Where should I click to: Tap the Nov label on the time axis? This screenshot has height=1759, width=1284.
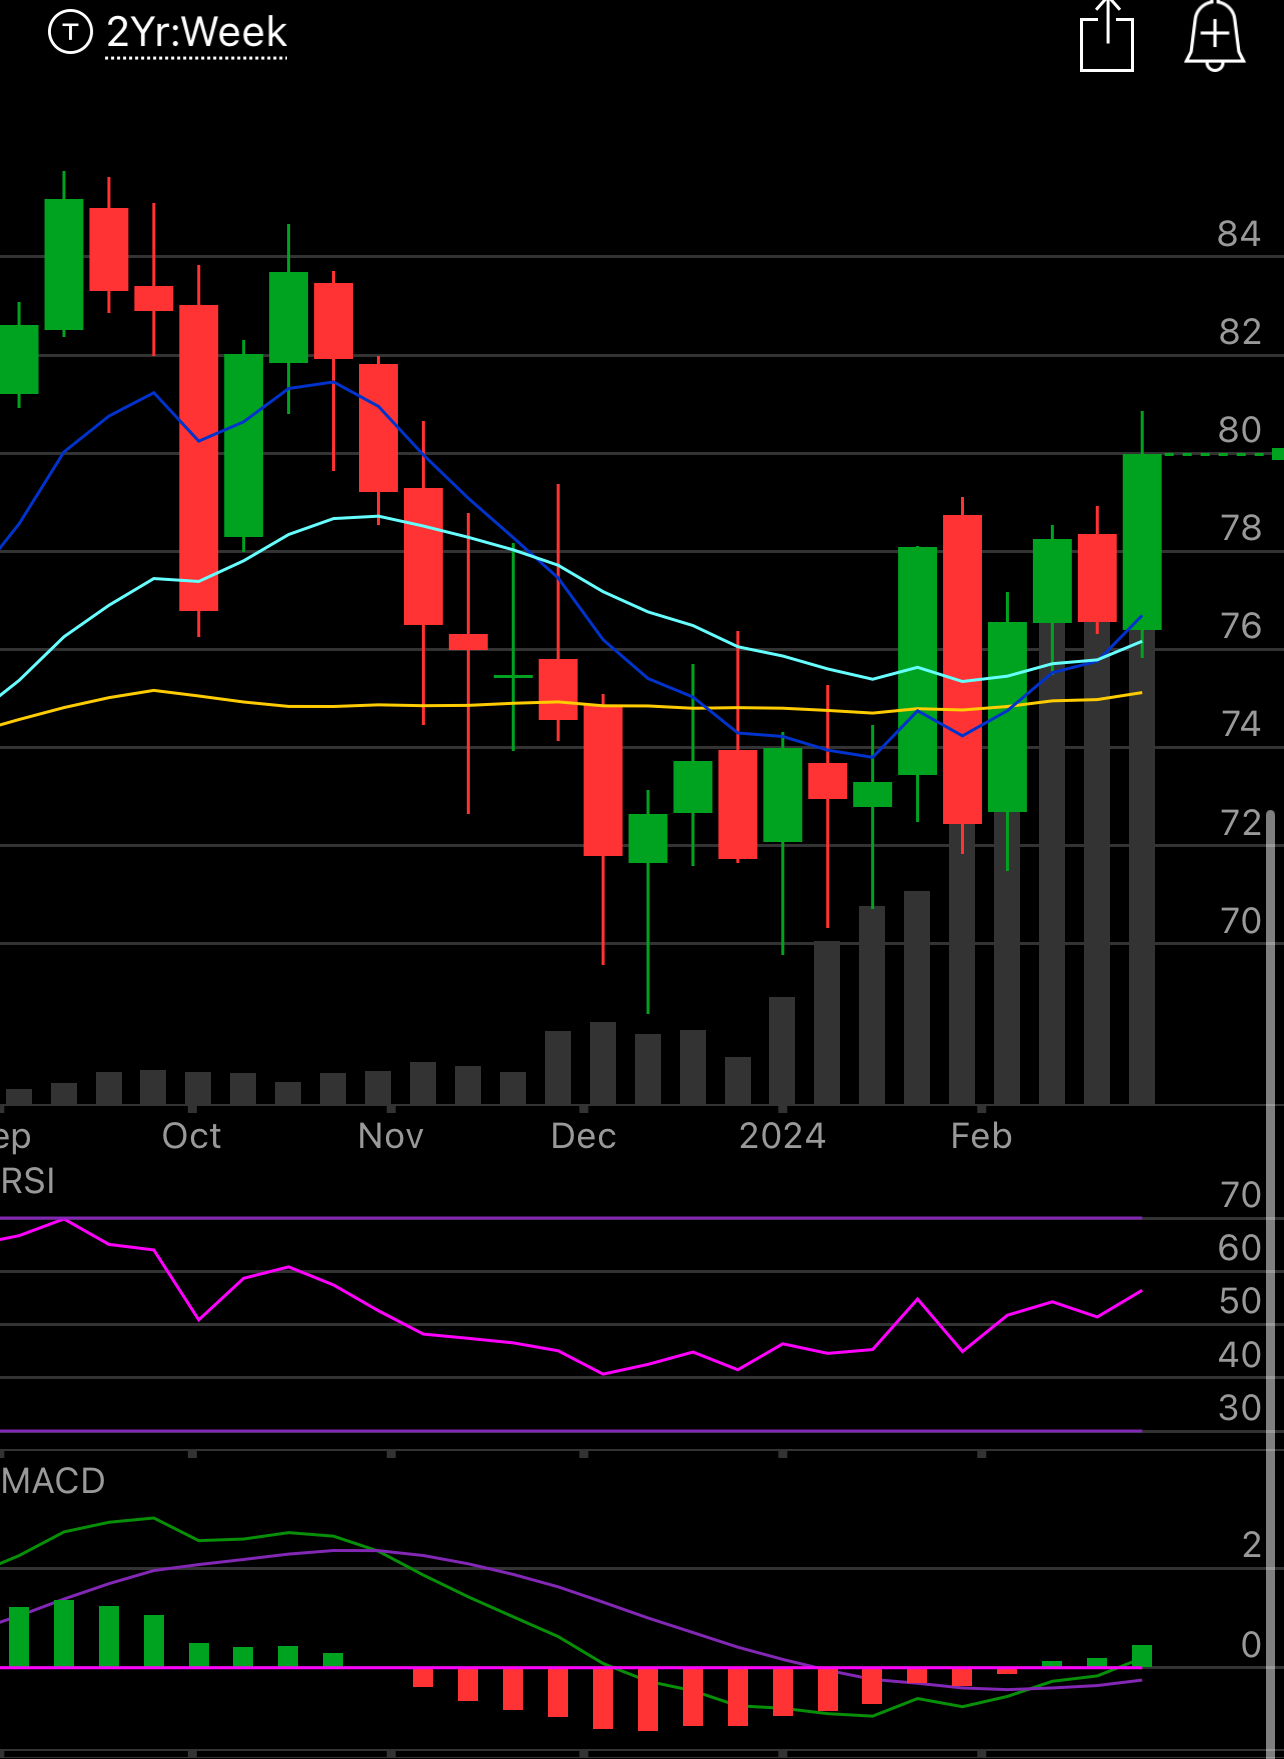tap(391, 1136)
